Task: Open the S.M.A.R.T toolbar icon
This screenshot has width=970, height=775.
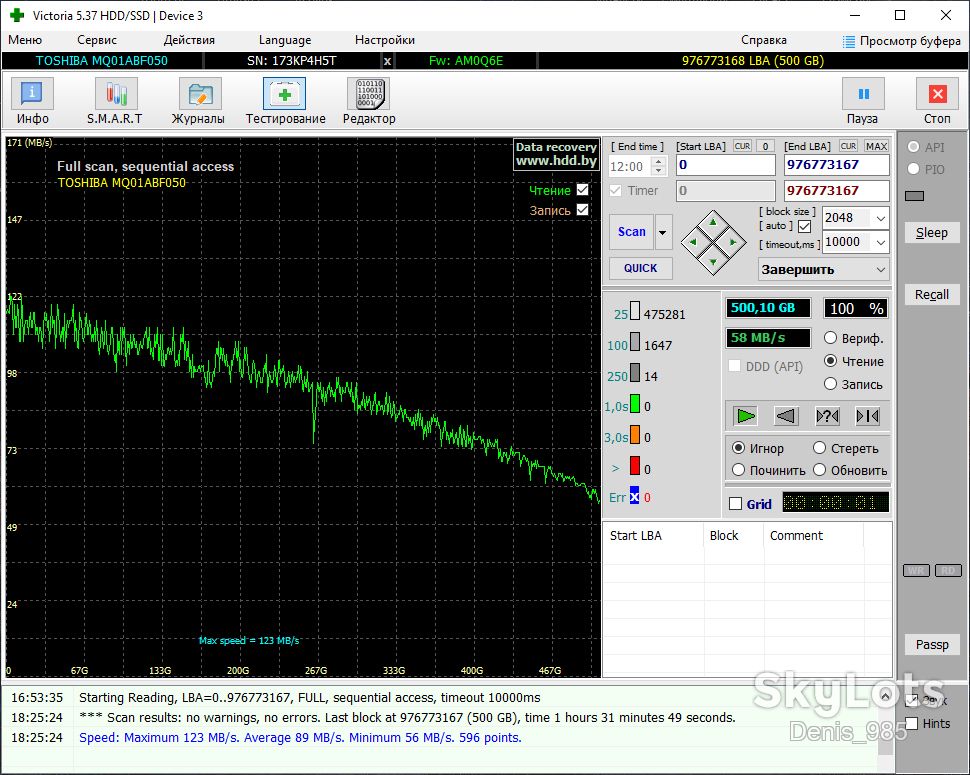Action: pos(116,94)
